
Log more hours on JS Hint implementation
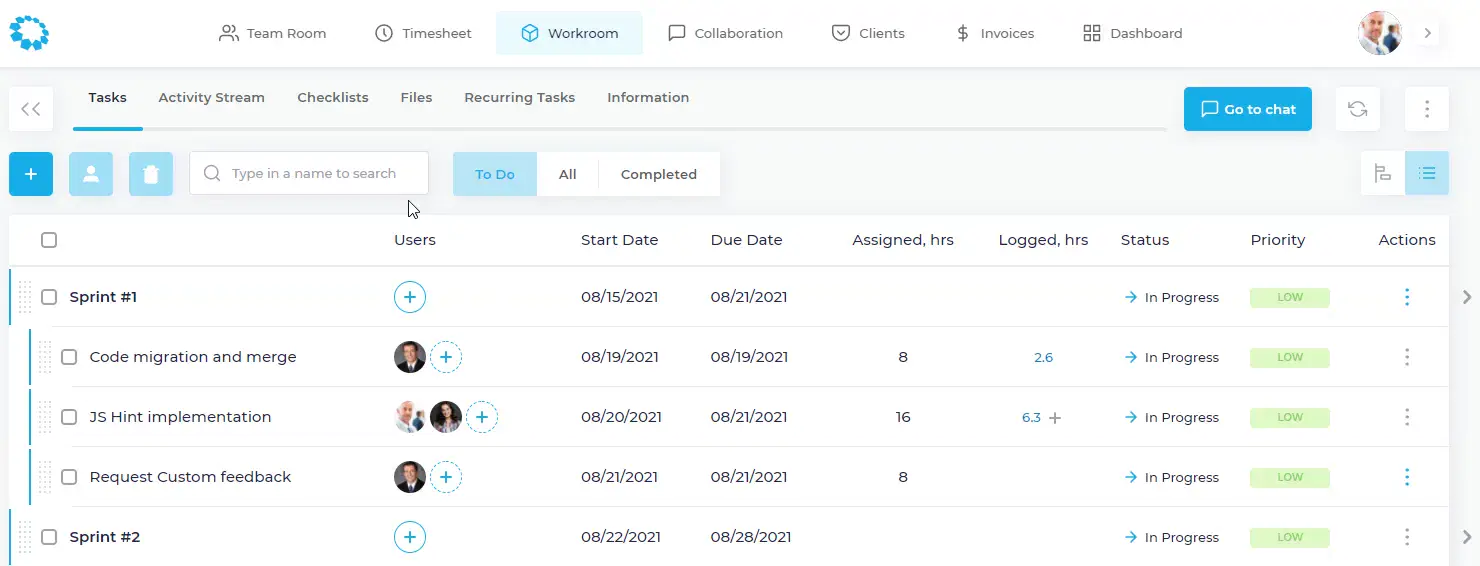coord(1054,418)
